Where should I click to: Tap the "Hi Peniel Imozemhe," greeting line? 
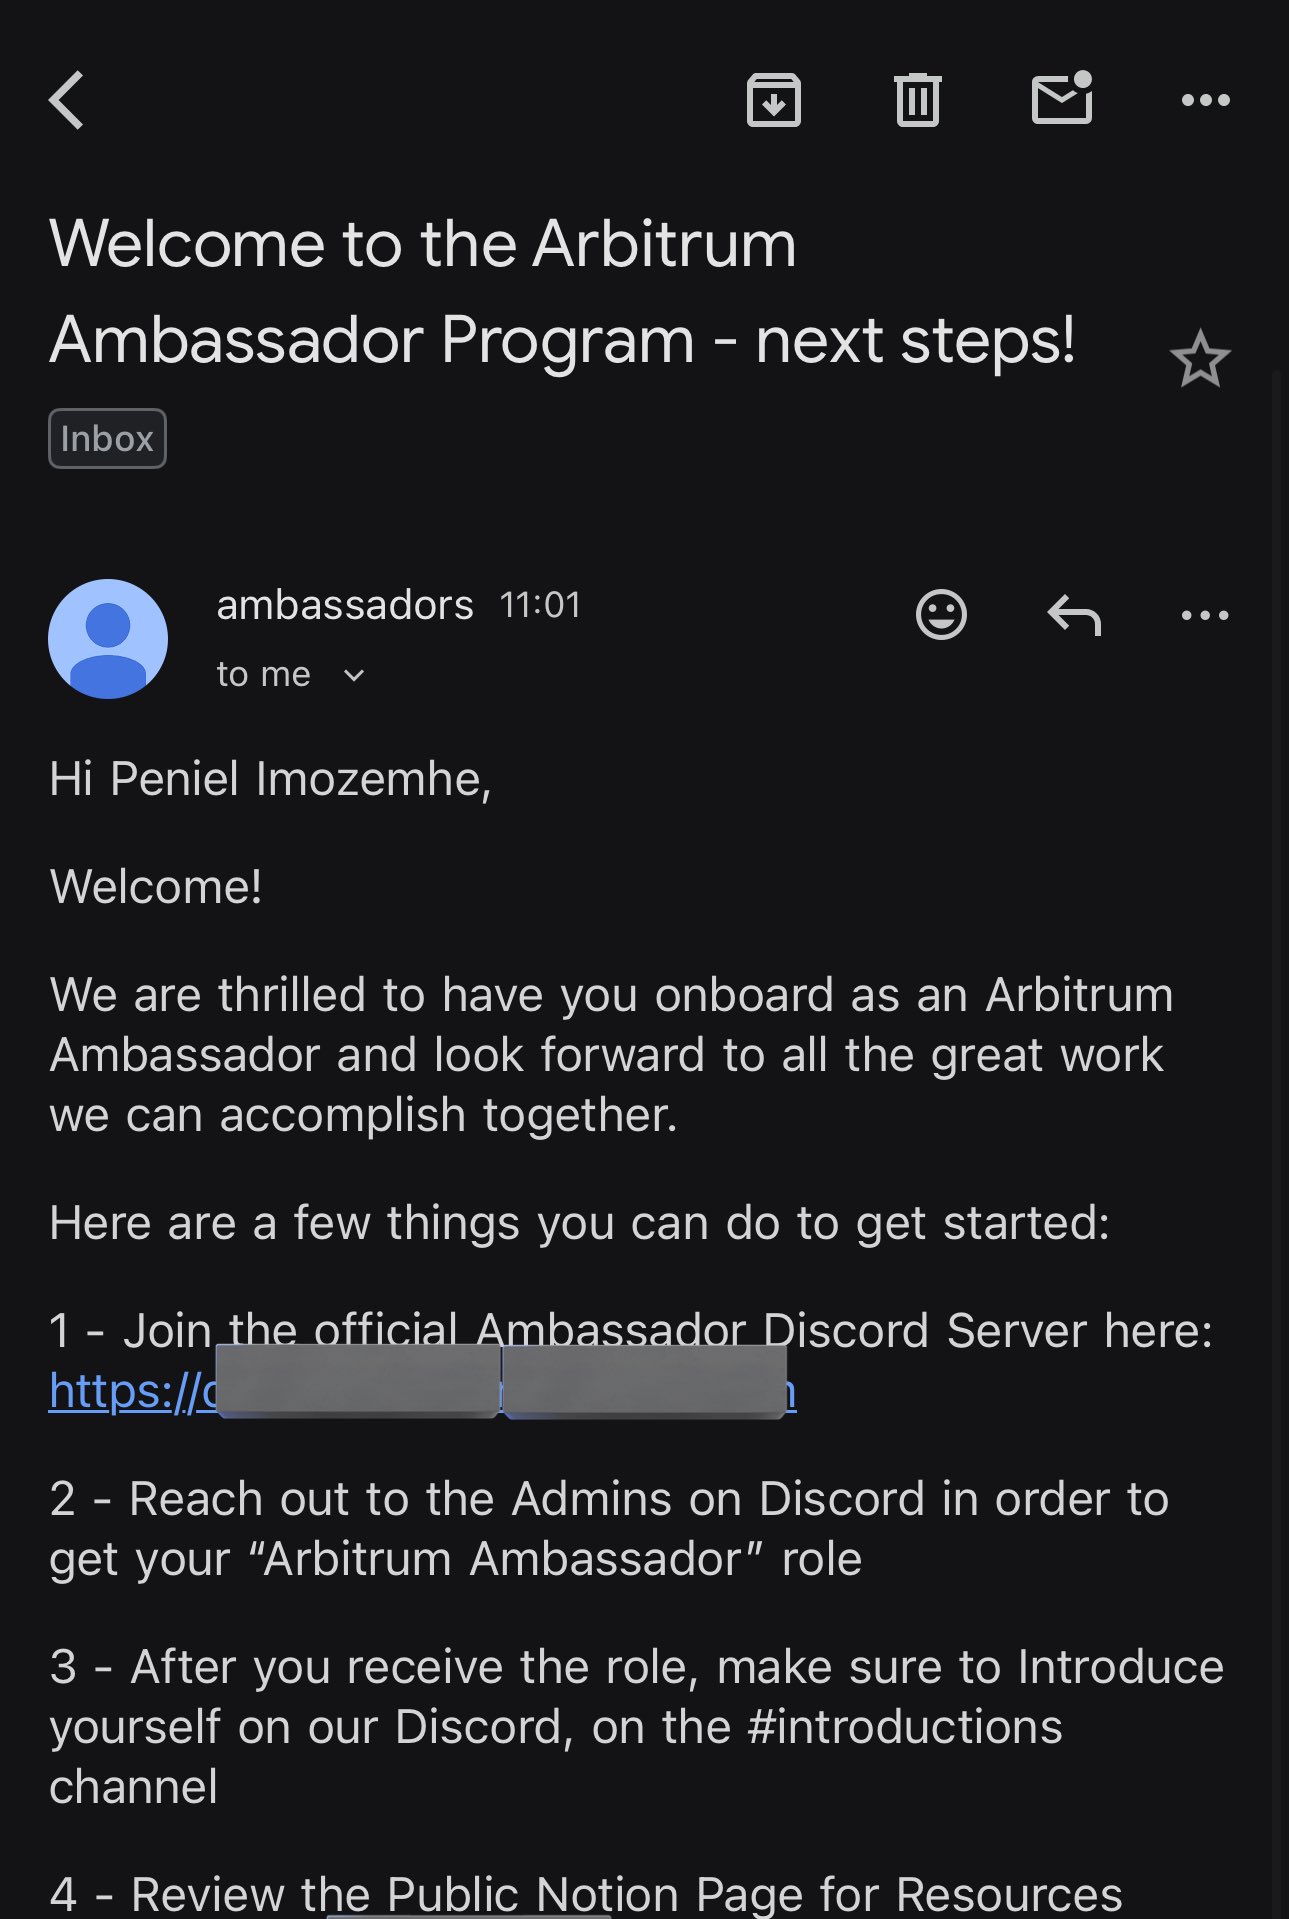[270, 779]
